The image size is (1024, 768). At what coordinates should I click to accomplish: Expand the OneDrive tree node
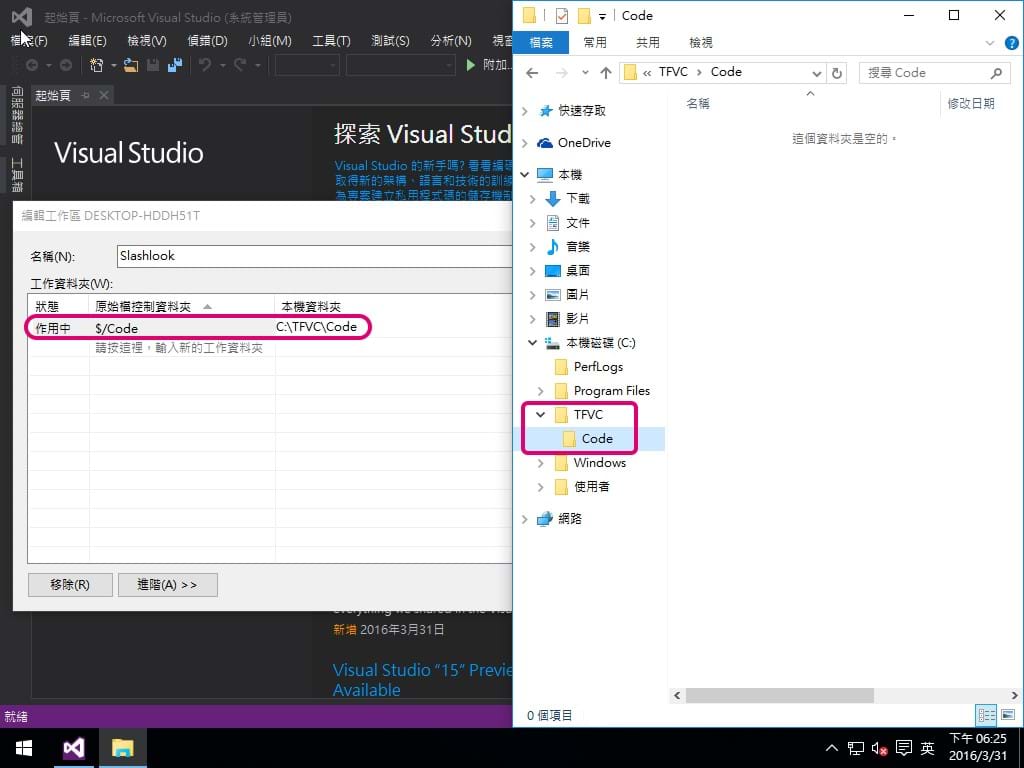click(x=524, y=143)
